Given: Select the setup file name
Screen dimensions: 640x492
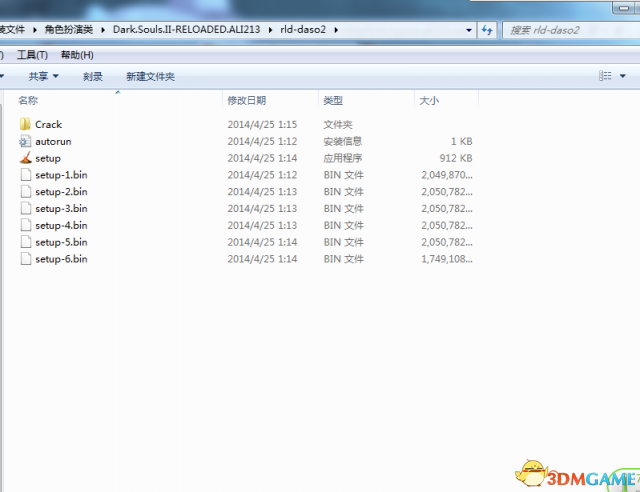Looking at the screenshot, I should point(48,158).
